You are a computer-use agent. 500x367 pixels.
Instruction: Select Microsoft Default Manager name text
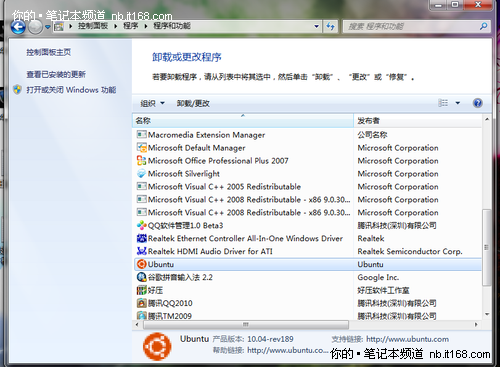click(x=196, y=148)
